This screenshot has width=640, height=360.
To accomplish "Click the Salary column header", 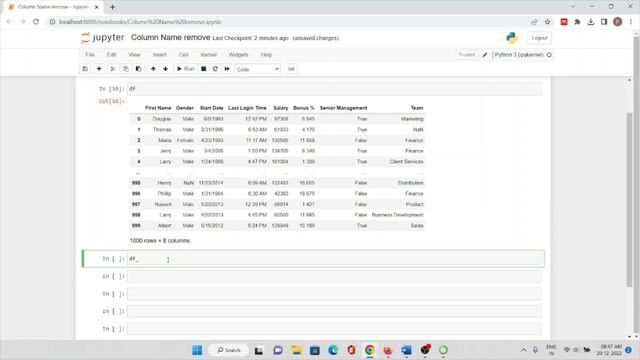I will point(280,108).
